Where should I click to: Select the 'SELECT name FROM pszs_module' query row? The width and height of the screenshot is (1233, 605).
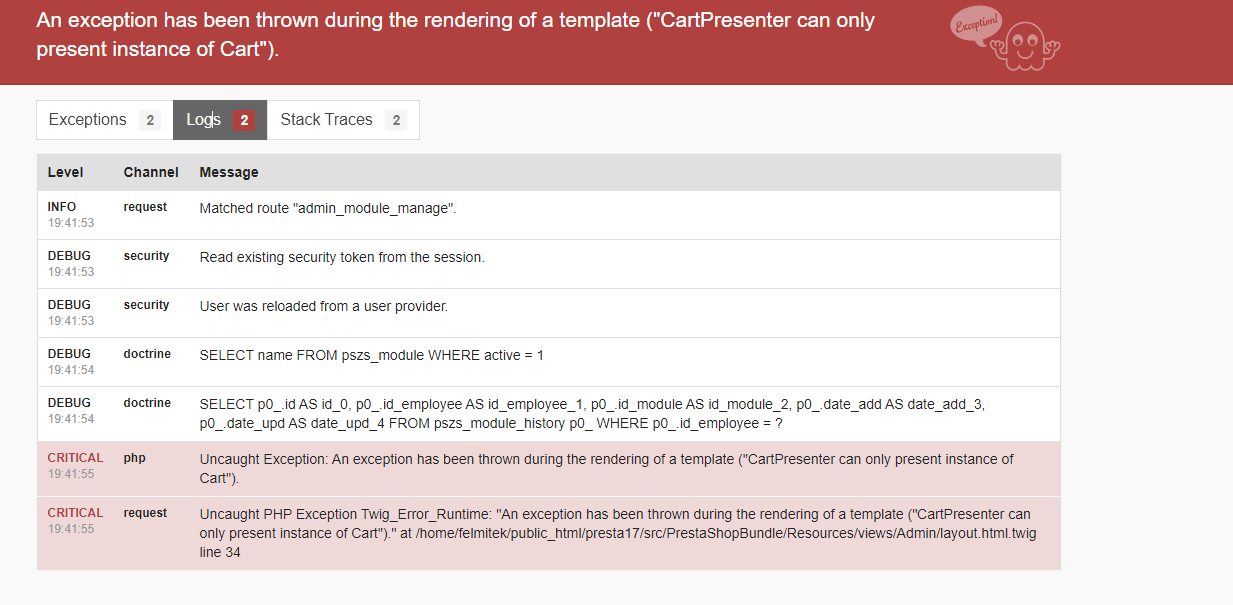[x=372, y=355]
